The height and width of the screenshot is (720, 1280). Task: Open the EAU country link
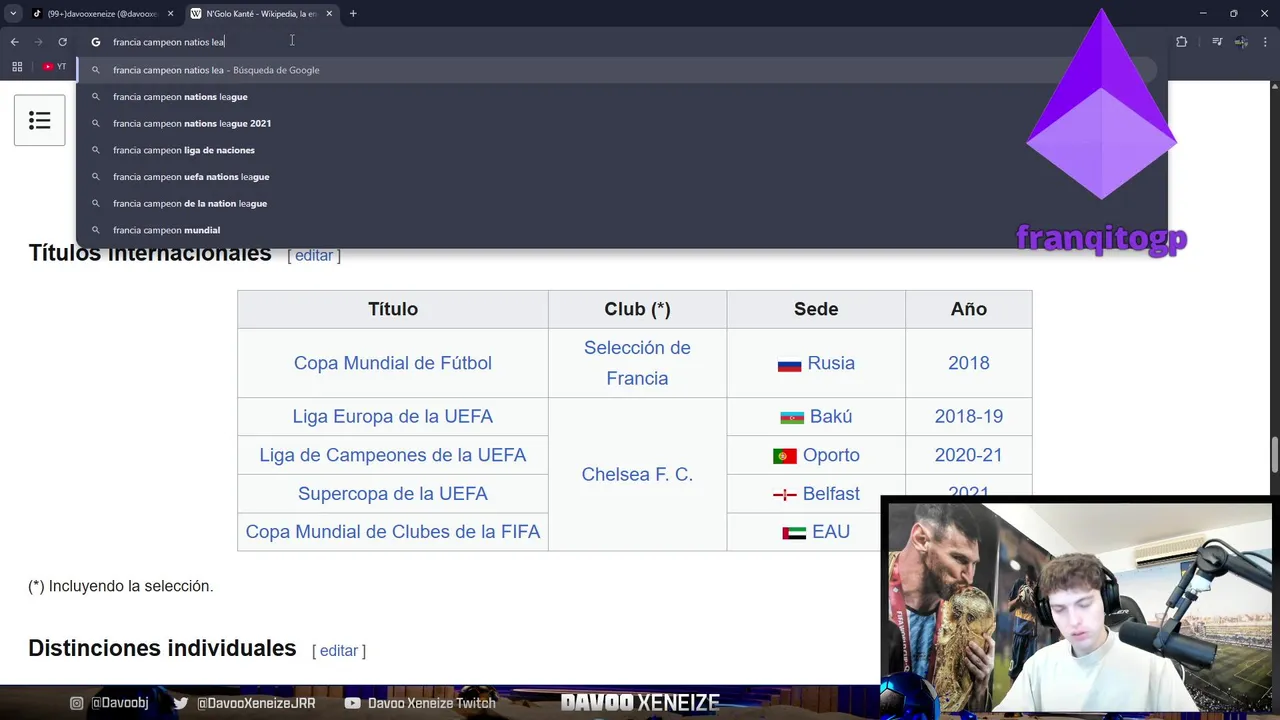pos(831,532)
